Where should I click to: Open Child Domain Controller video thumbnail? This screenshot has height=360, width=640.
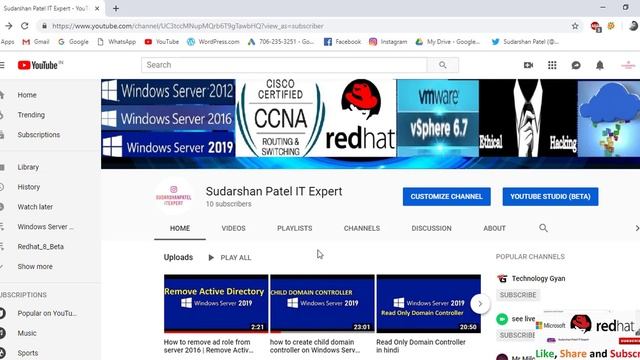322,304
